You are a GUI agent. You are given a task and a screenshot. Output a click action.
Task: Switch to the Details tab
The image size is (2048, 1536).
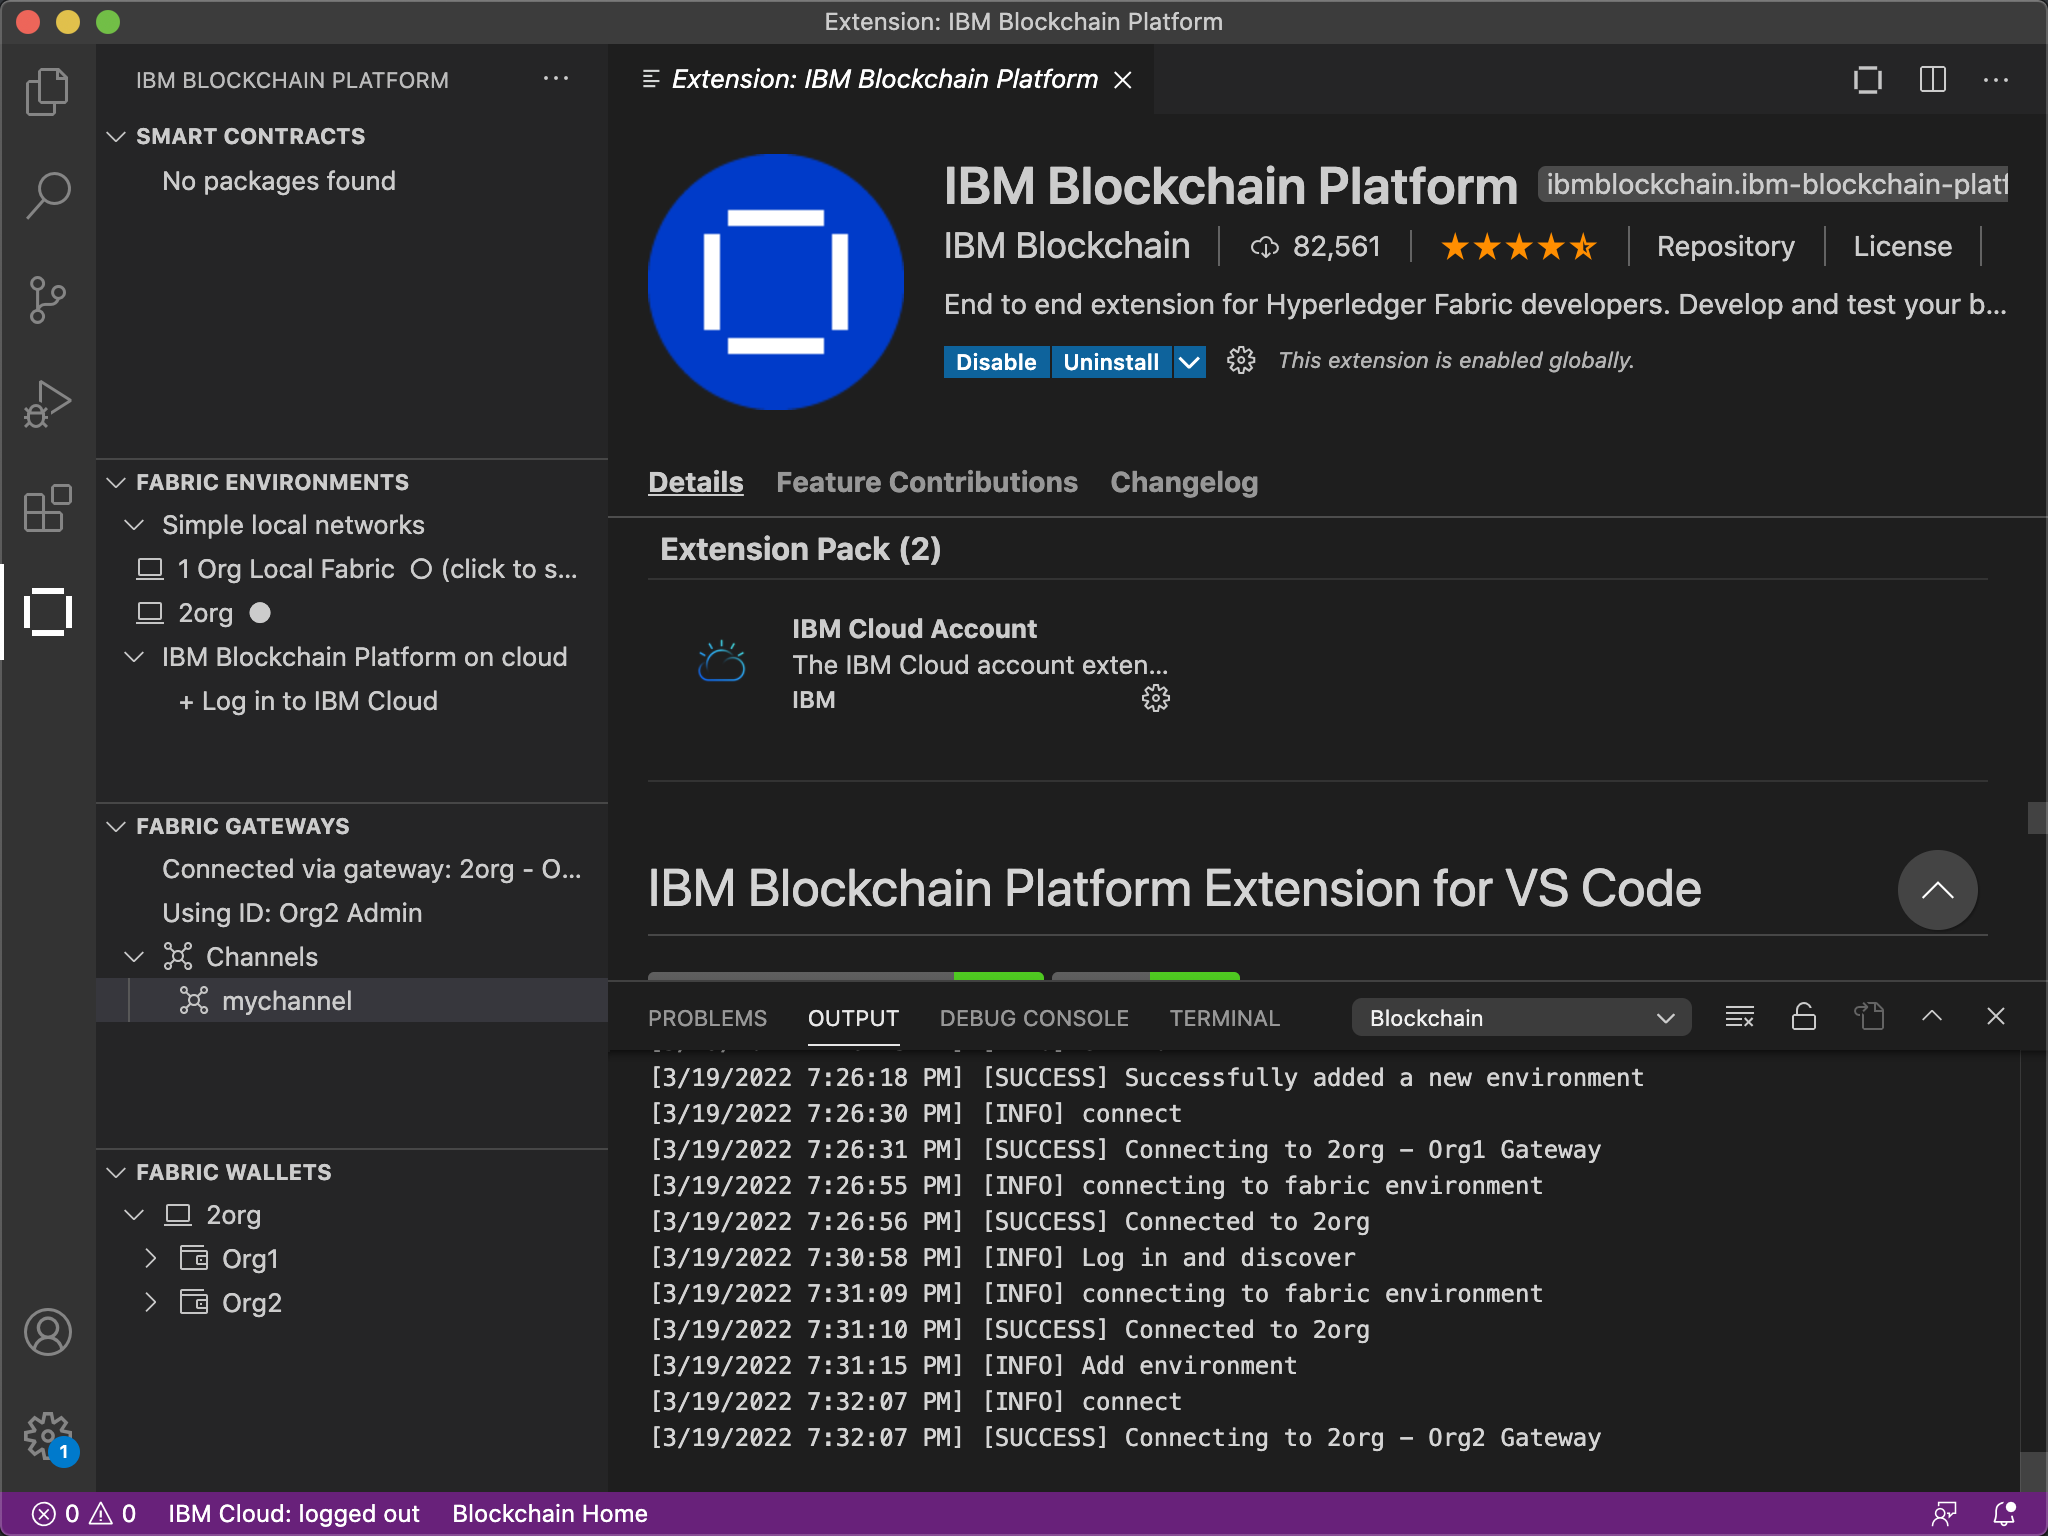tap(695, 482)
